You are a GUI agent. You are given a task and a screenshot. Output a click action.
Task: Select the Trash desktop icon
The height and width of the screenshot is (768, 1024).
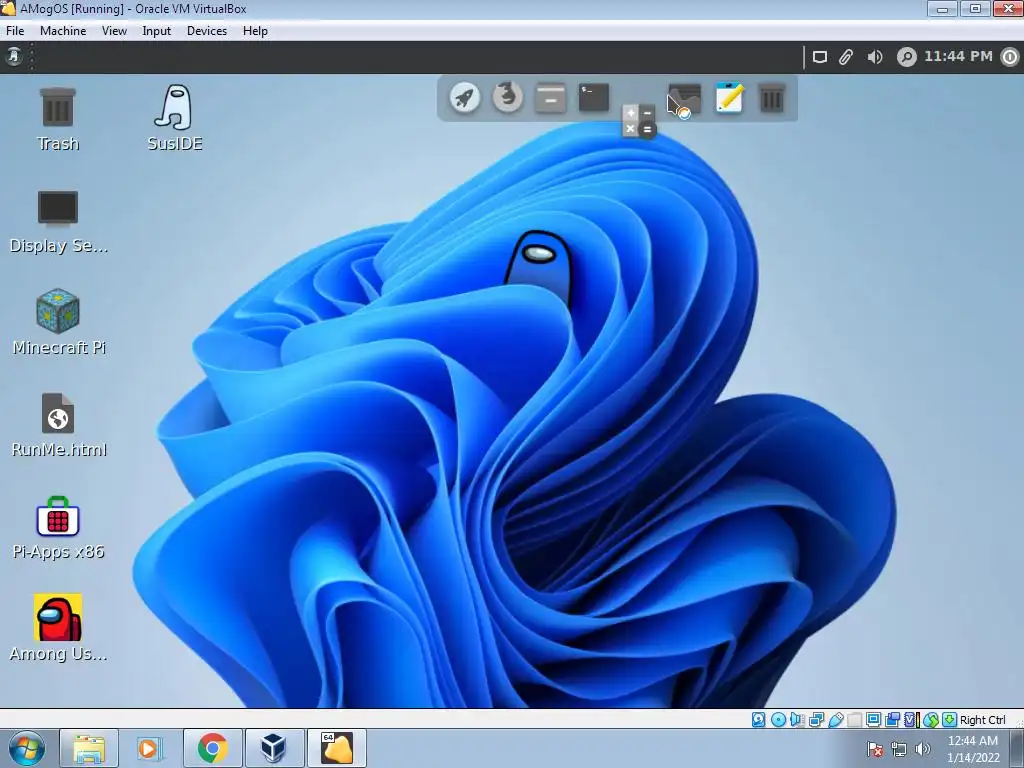[58, 120]
